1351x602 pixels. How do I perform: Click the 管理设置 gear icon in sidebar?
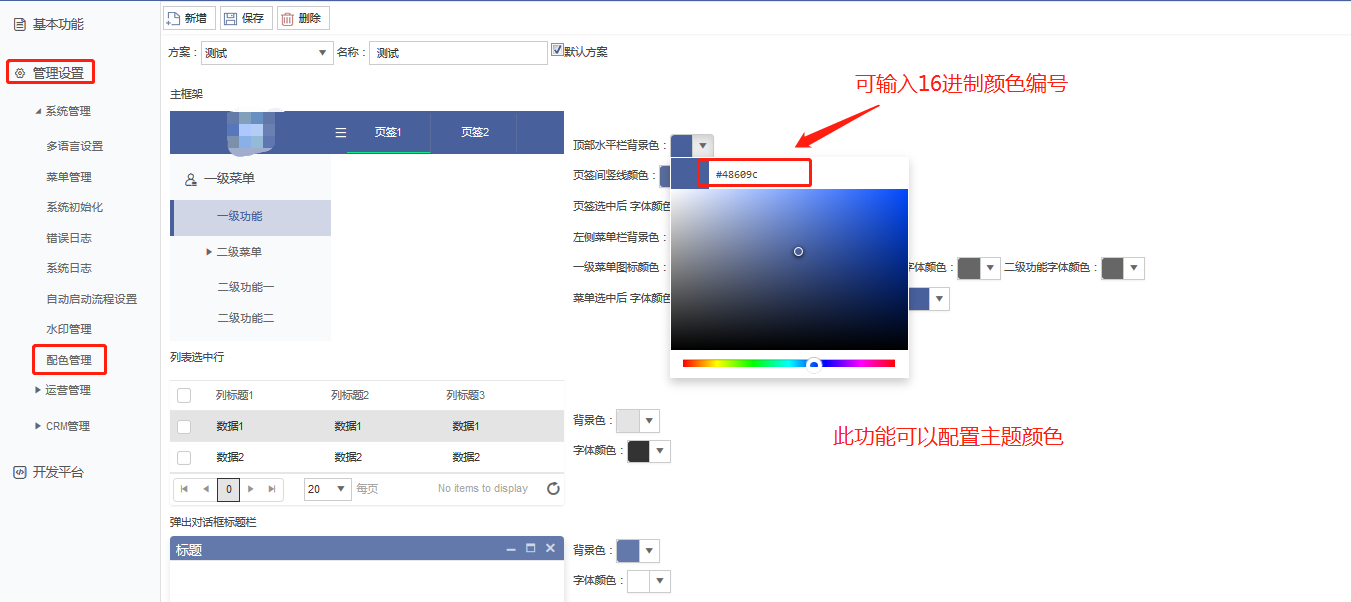coord(18,71)
